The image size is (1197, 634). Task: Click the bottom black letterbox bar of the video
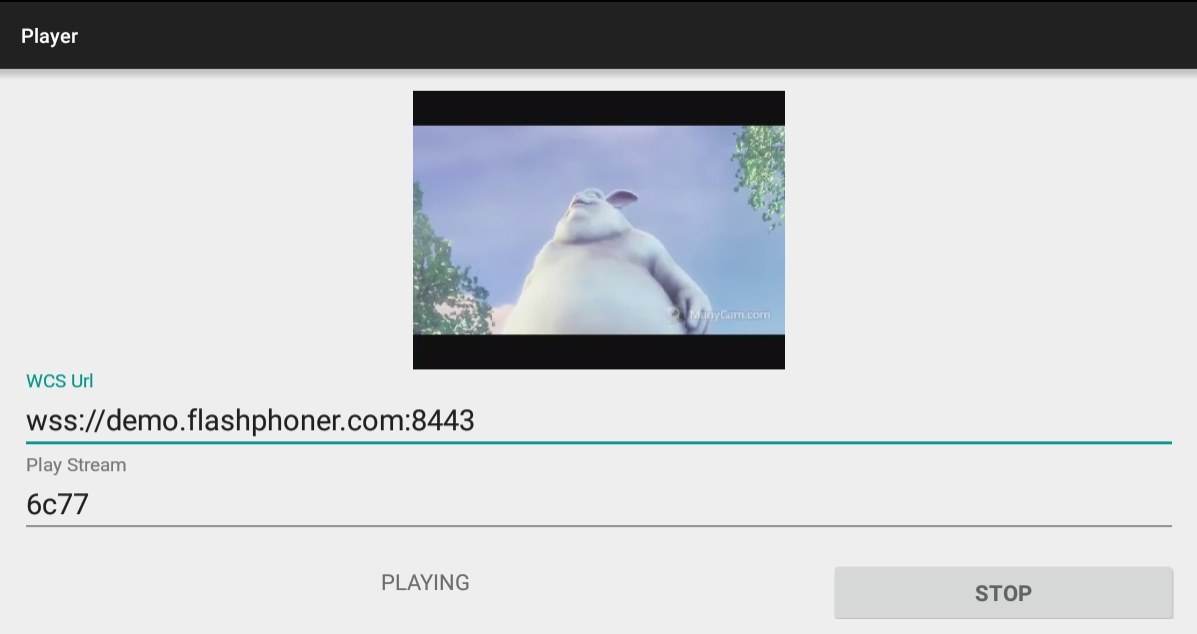pos(598,351)
